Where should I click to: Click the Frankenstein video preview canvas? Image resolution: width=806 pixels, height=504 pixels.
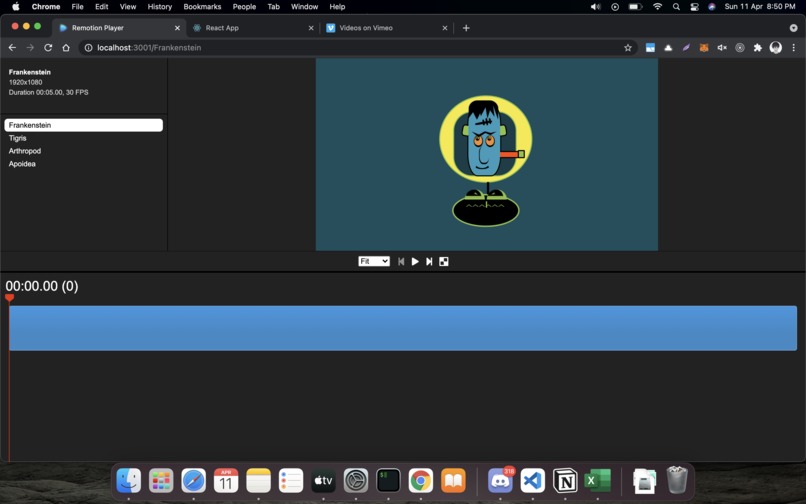pyautogui.click(x=487, y=154)
